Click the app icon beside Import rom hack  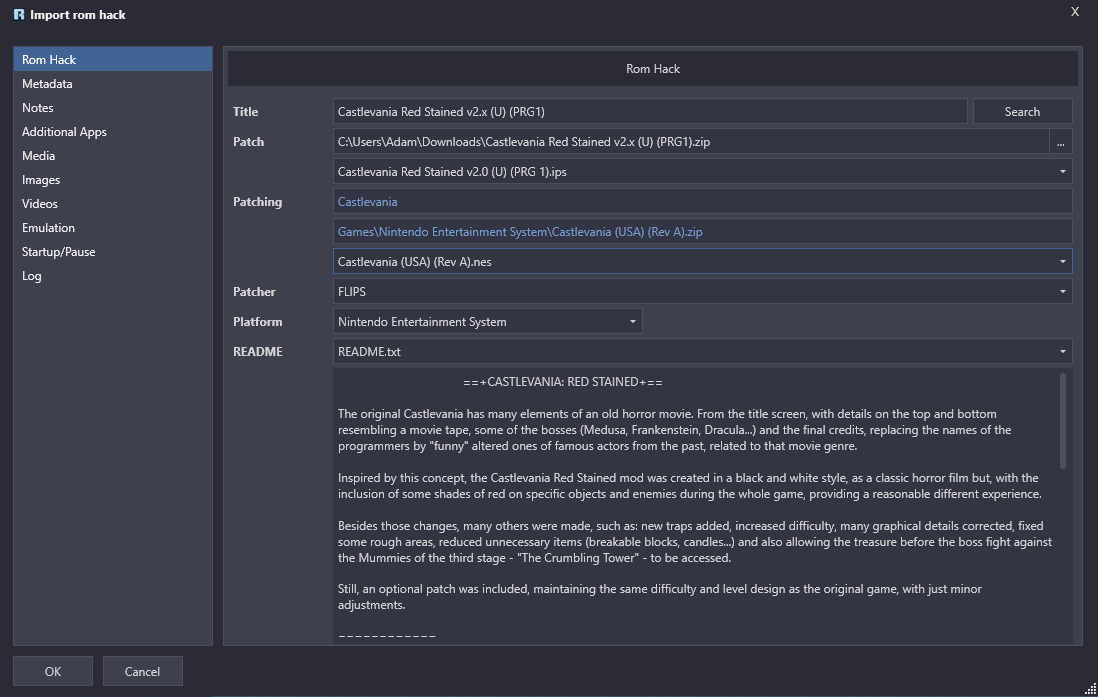[19, 15]
